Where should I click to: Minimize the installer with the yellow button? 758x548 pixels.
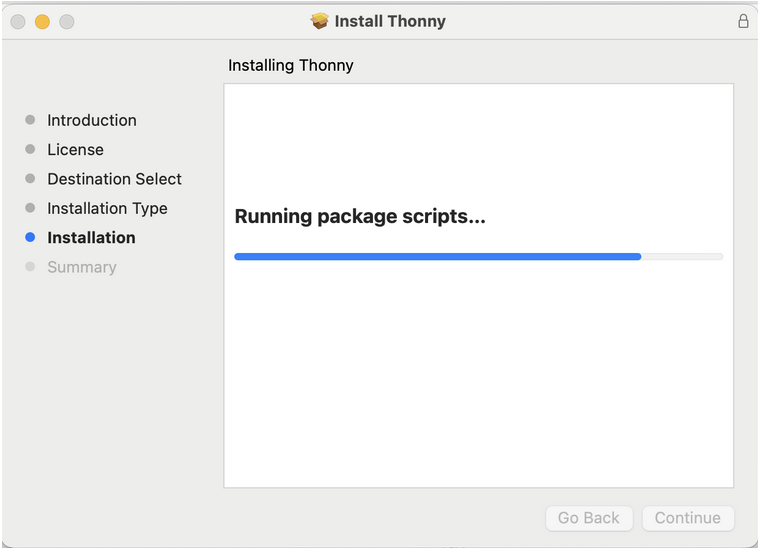[x=42, y=22]
